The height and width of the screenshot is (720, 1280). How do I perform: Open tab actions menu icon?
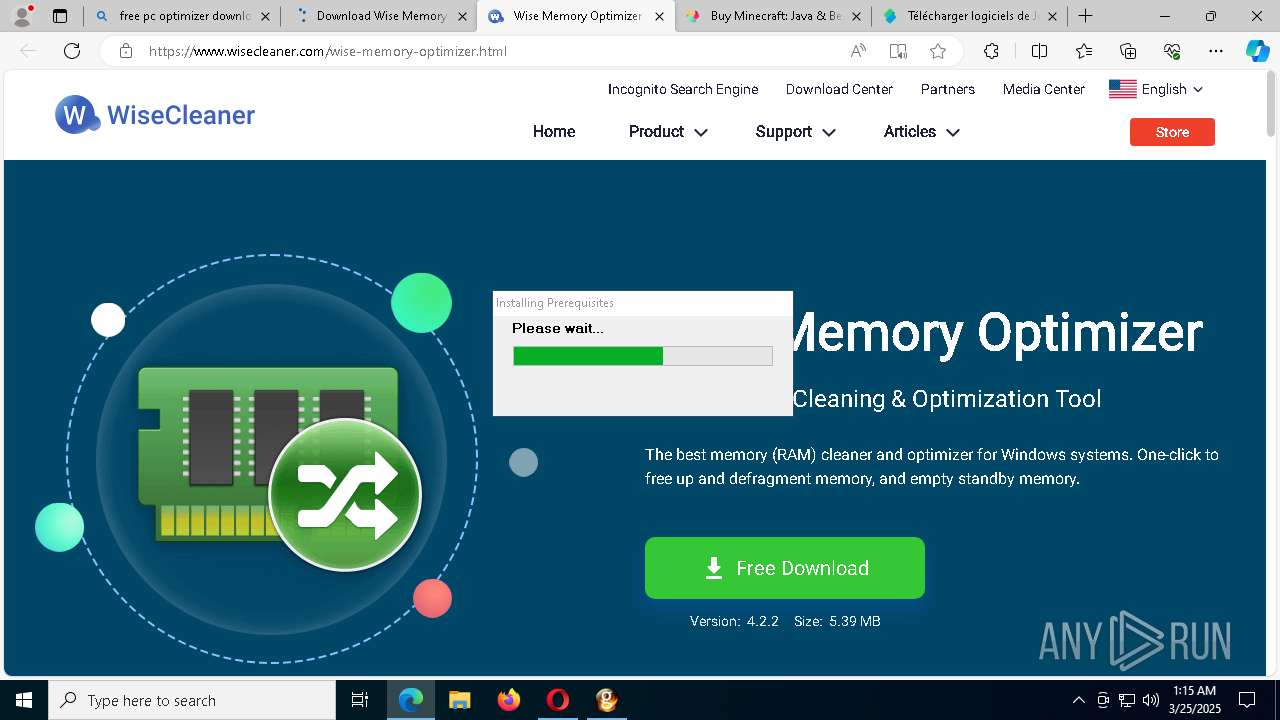click(60, 16)
